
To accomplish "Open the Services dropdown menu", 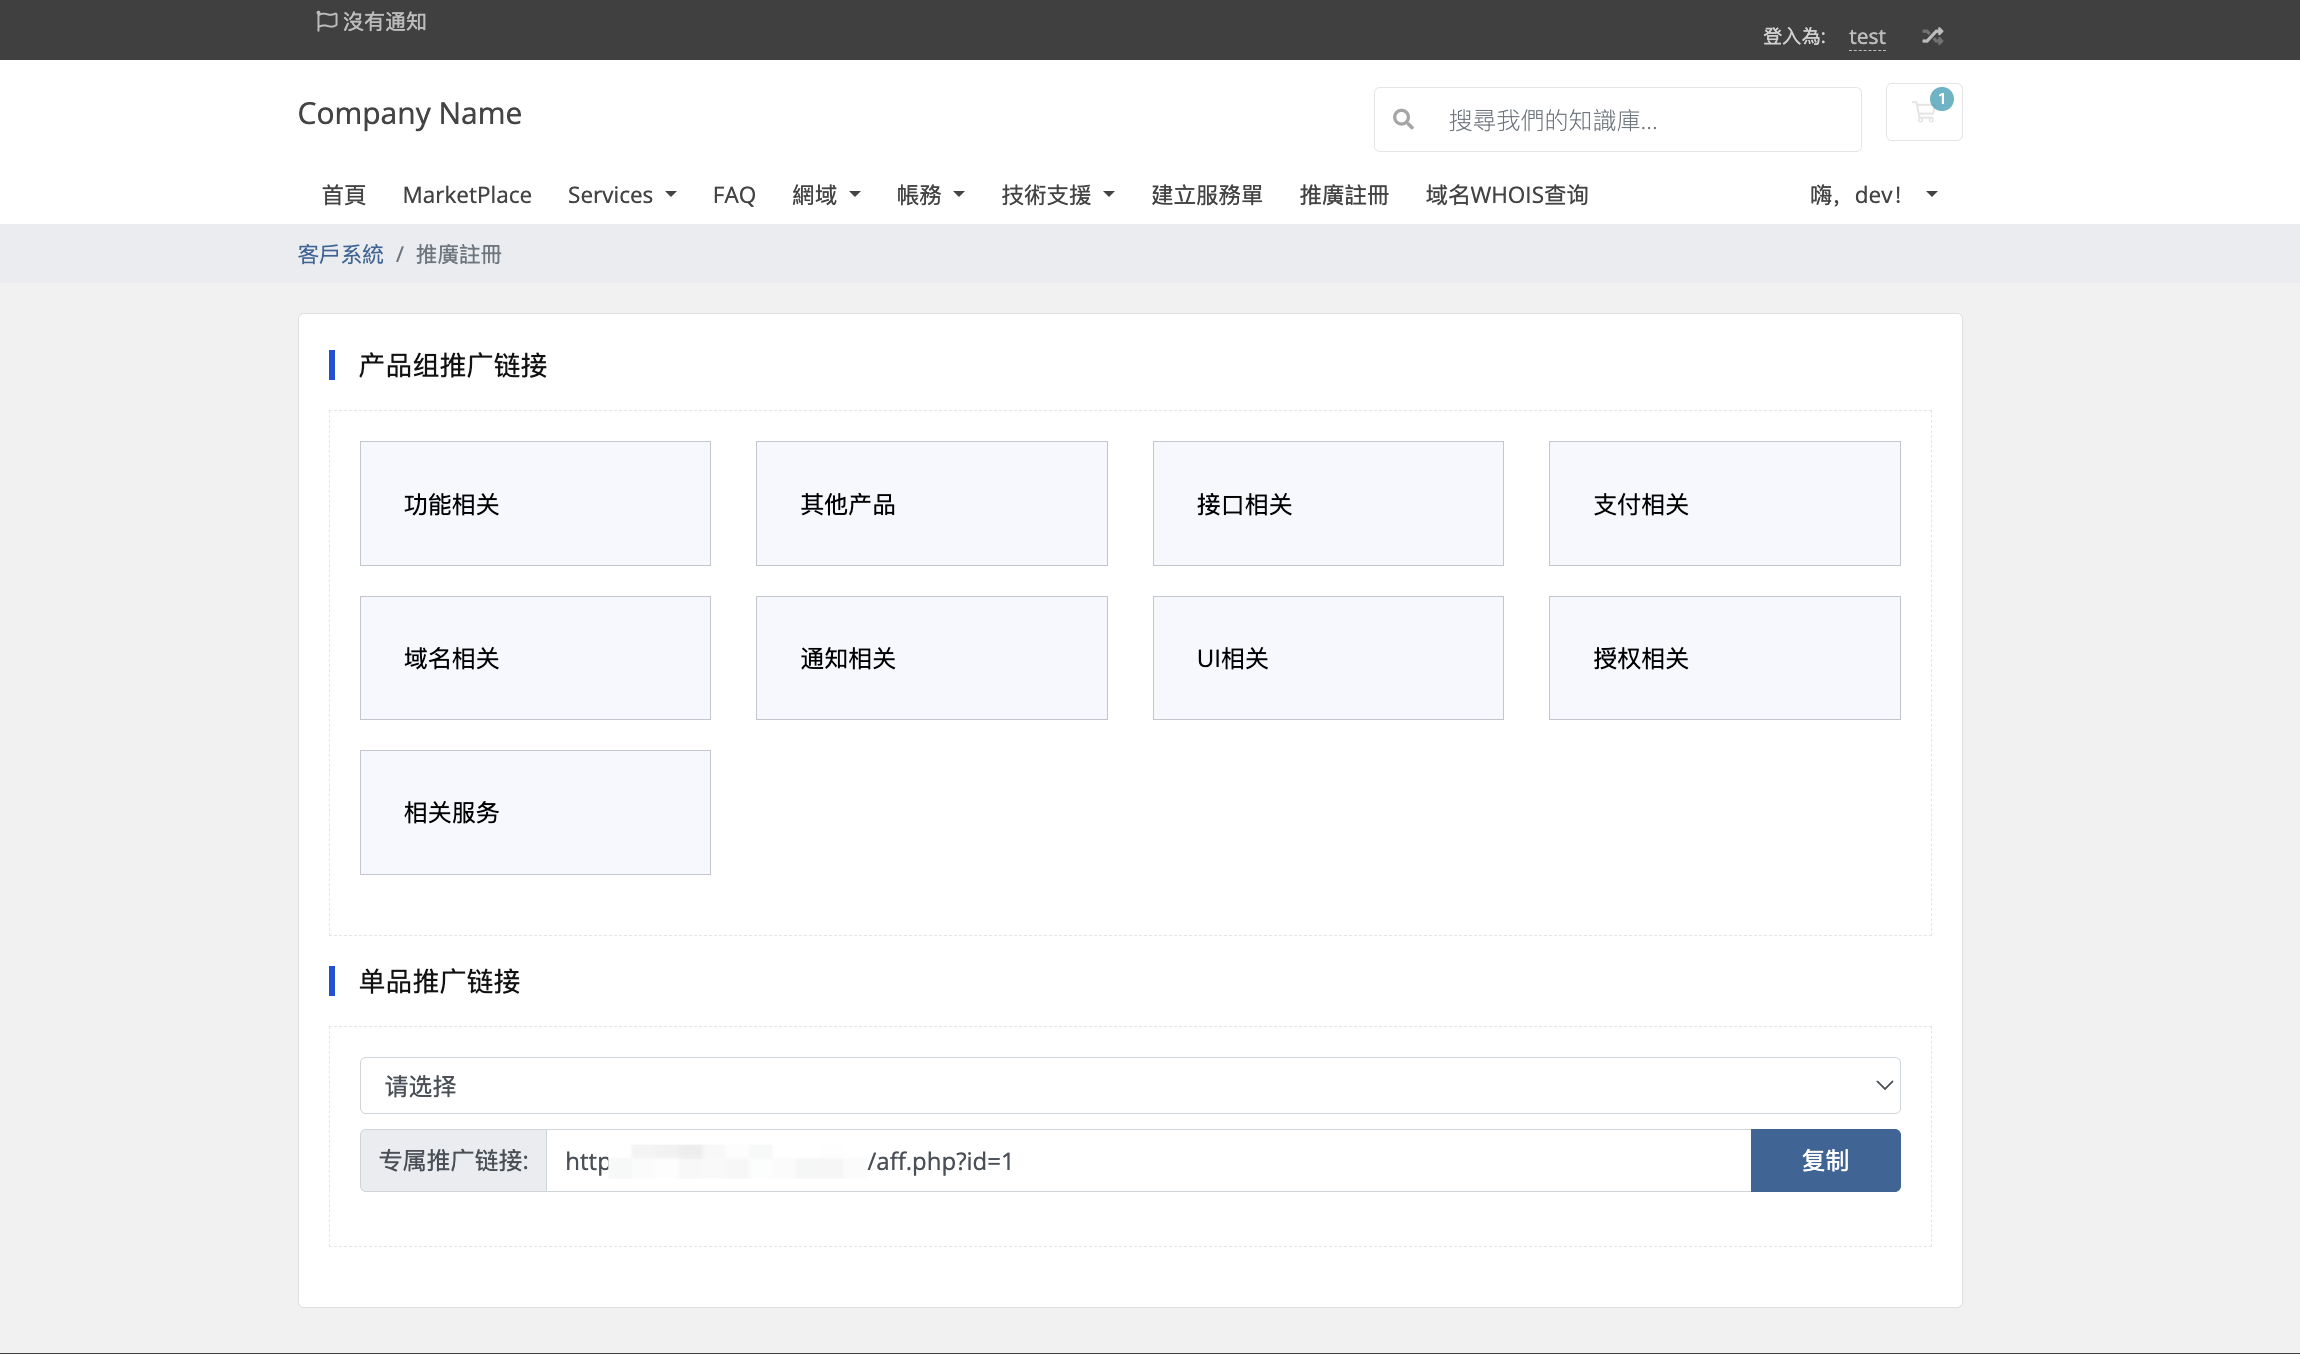I will pos(621,195).
